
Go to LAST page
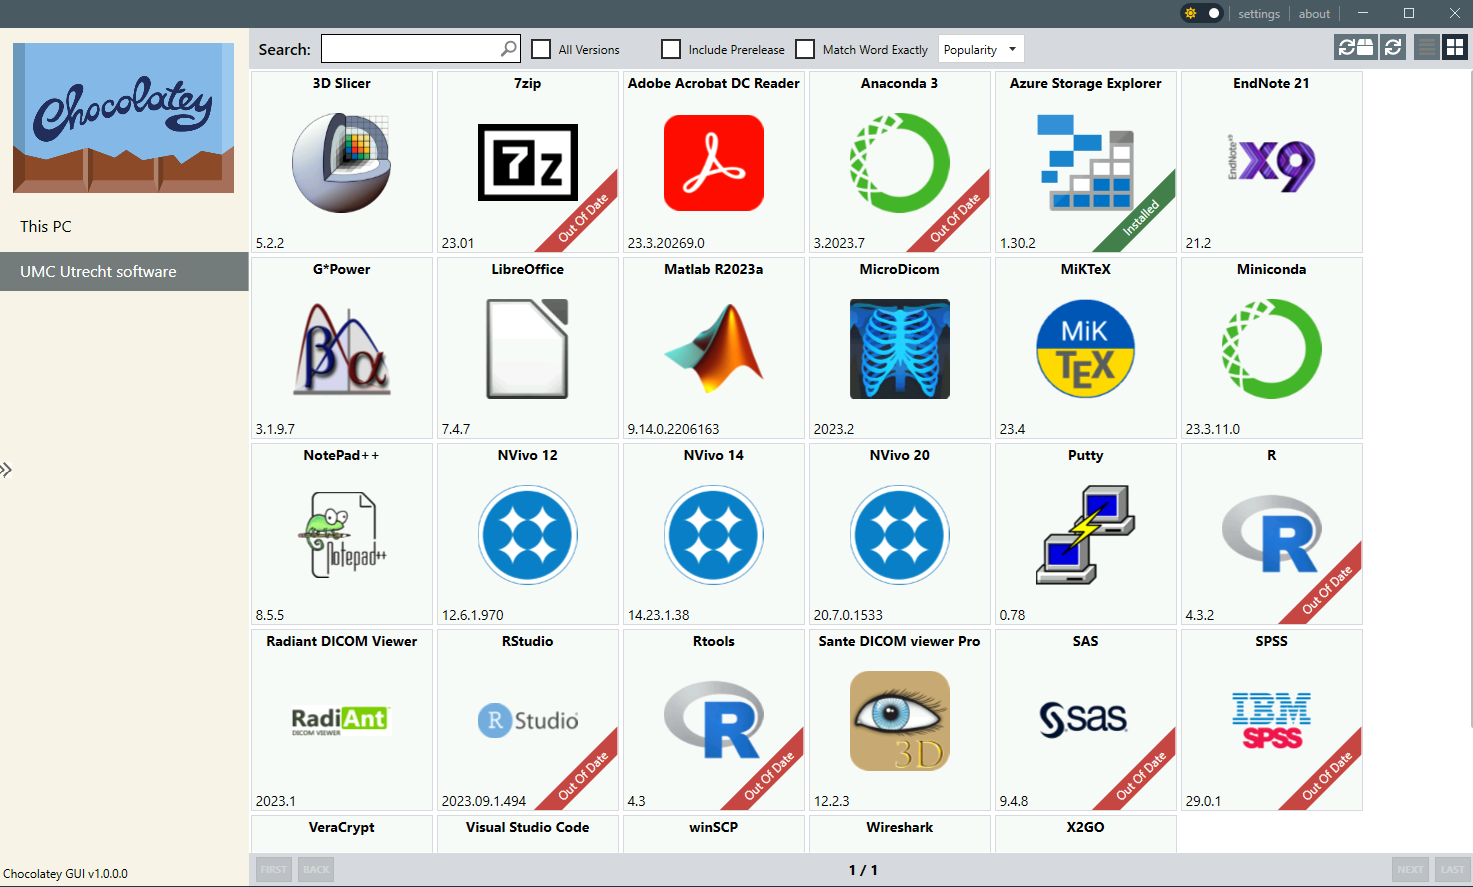coord(1452,870)
